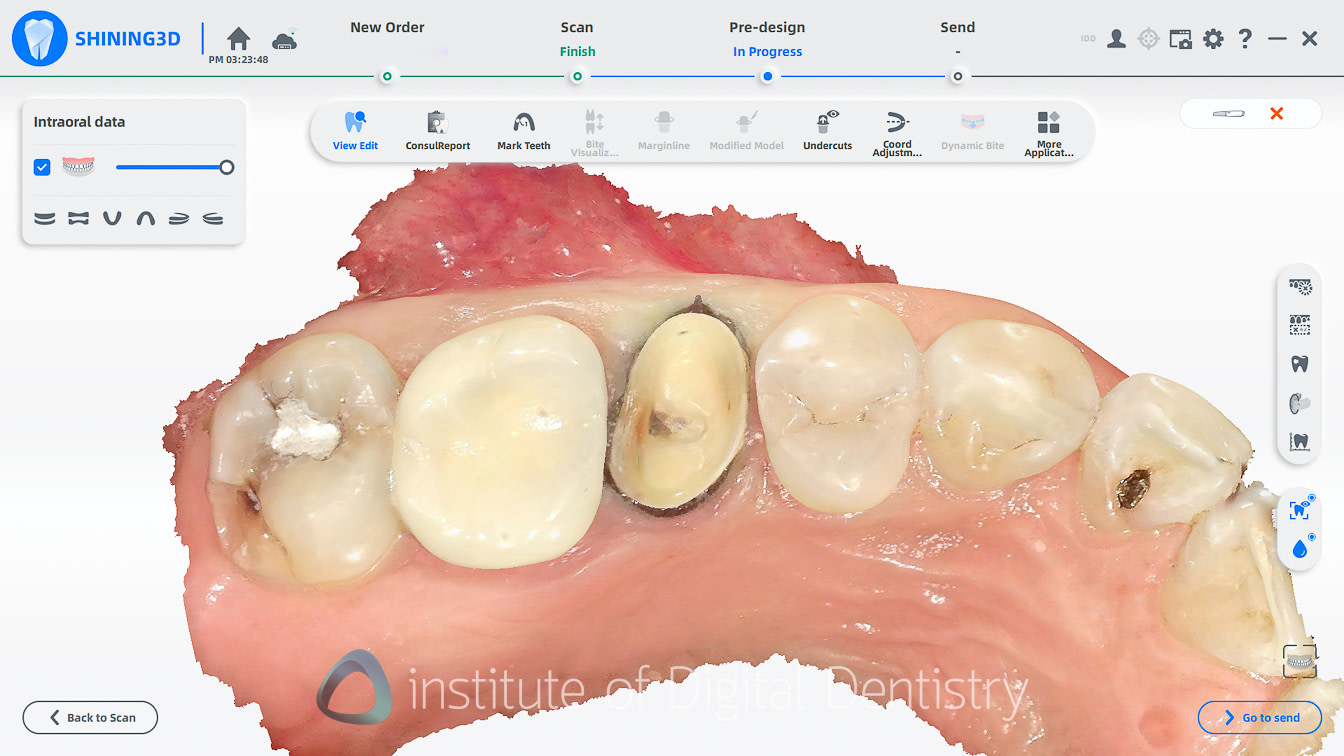Open the settings gear icon

[1212, 38]
